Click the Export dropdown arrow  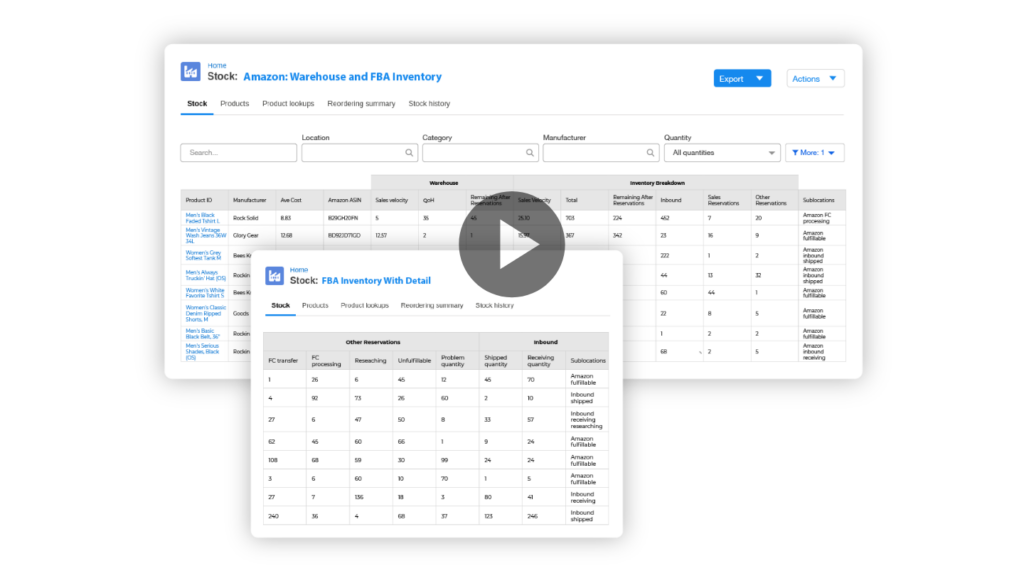click(x=757, y=78)
